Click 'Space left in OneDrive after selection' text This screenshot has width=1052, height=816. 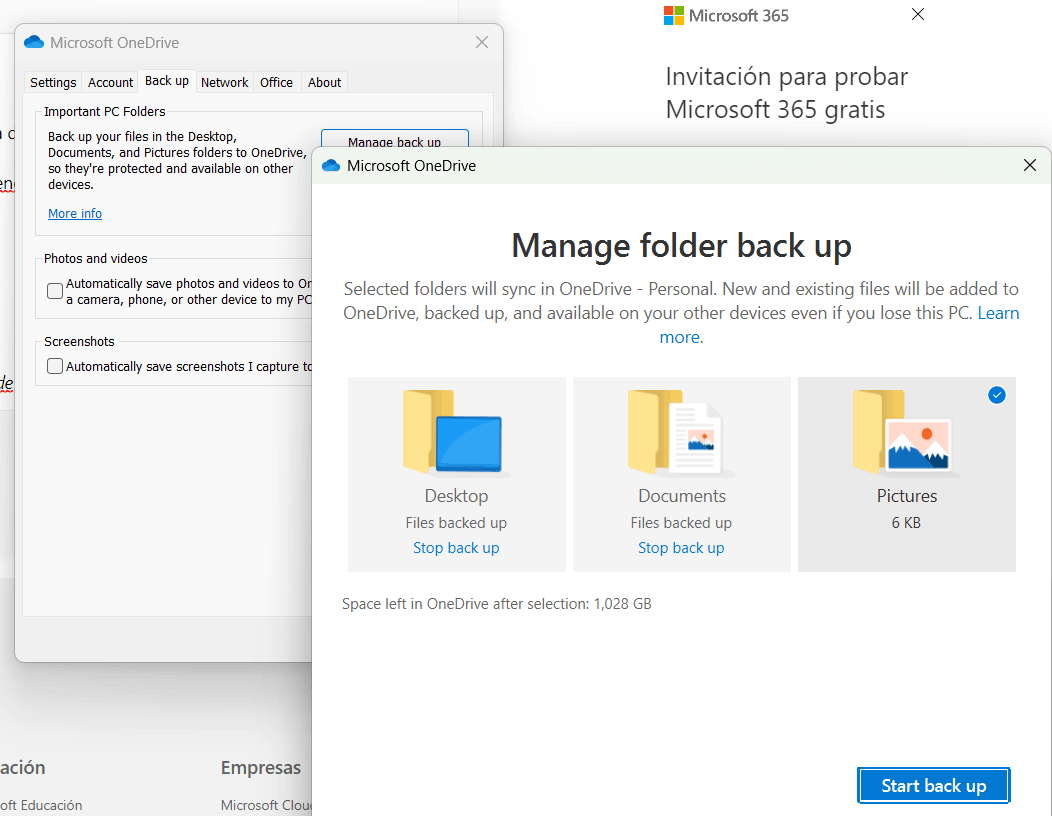[x=496, y=604]
